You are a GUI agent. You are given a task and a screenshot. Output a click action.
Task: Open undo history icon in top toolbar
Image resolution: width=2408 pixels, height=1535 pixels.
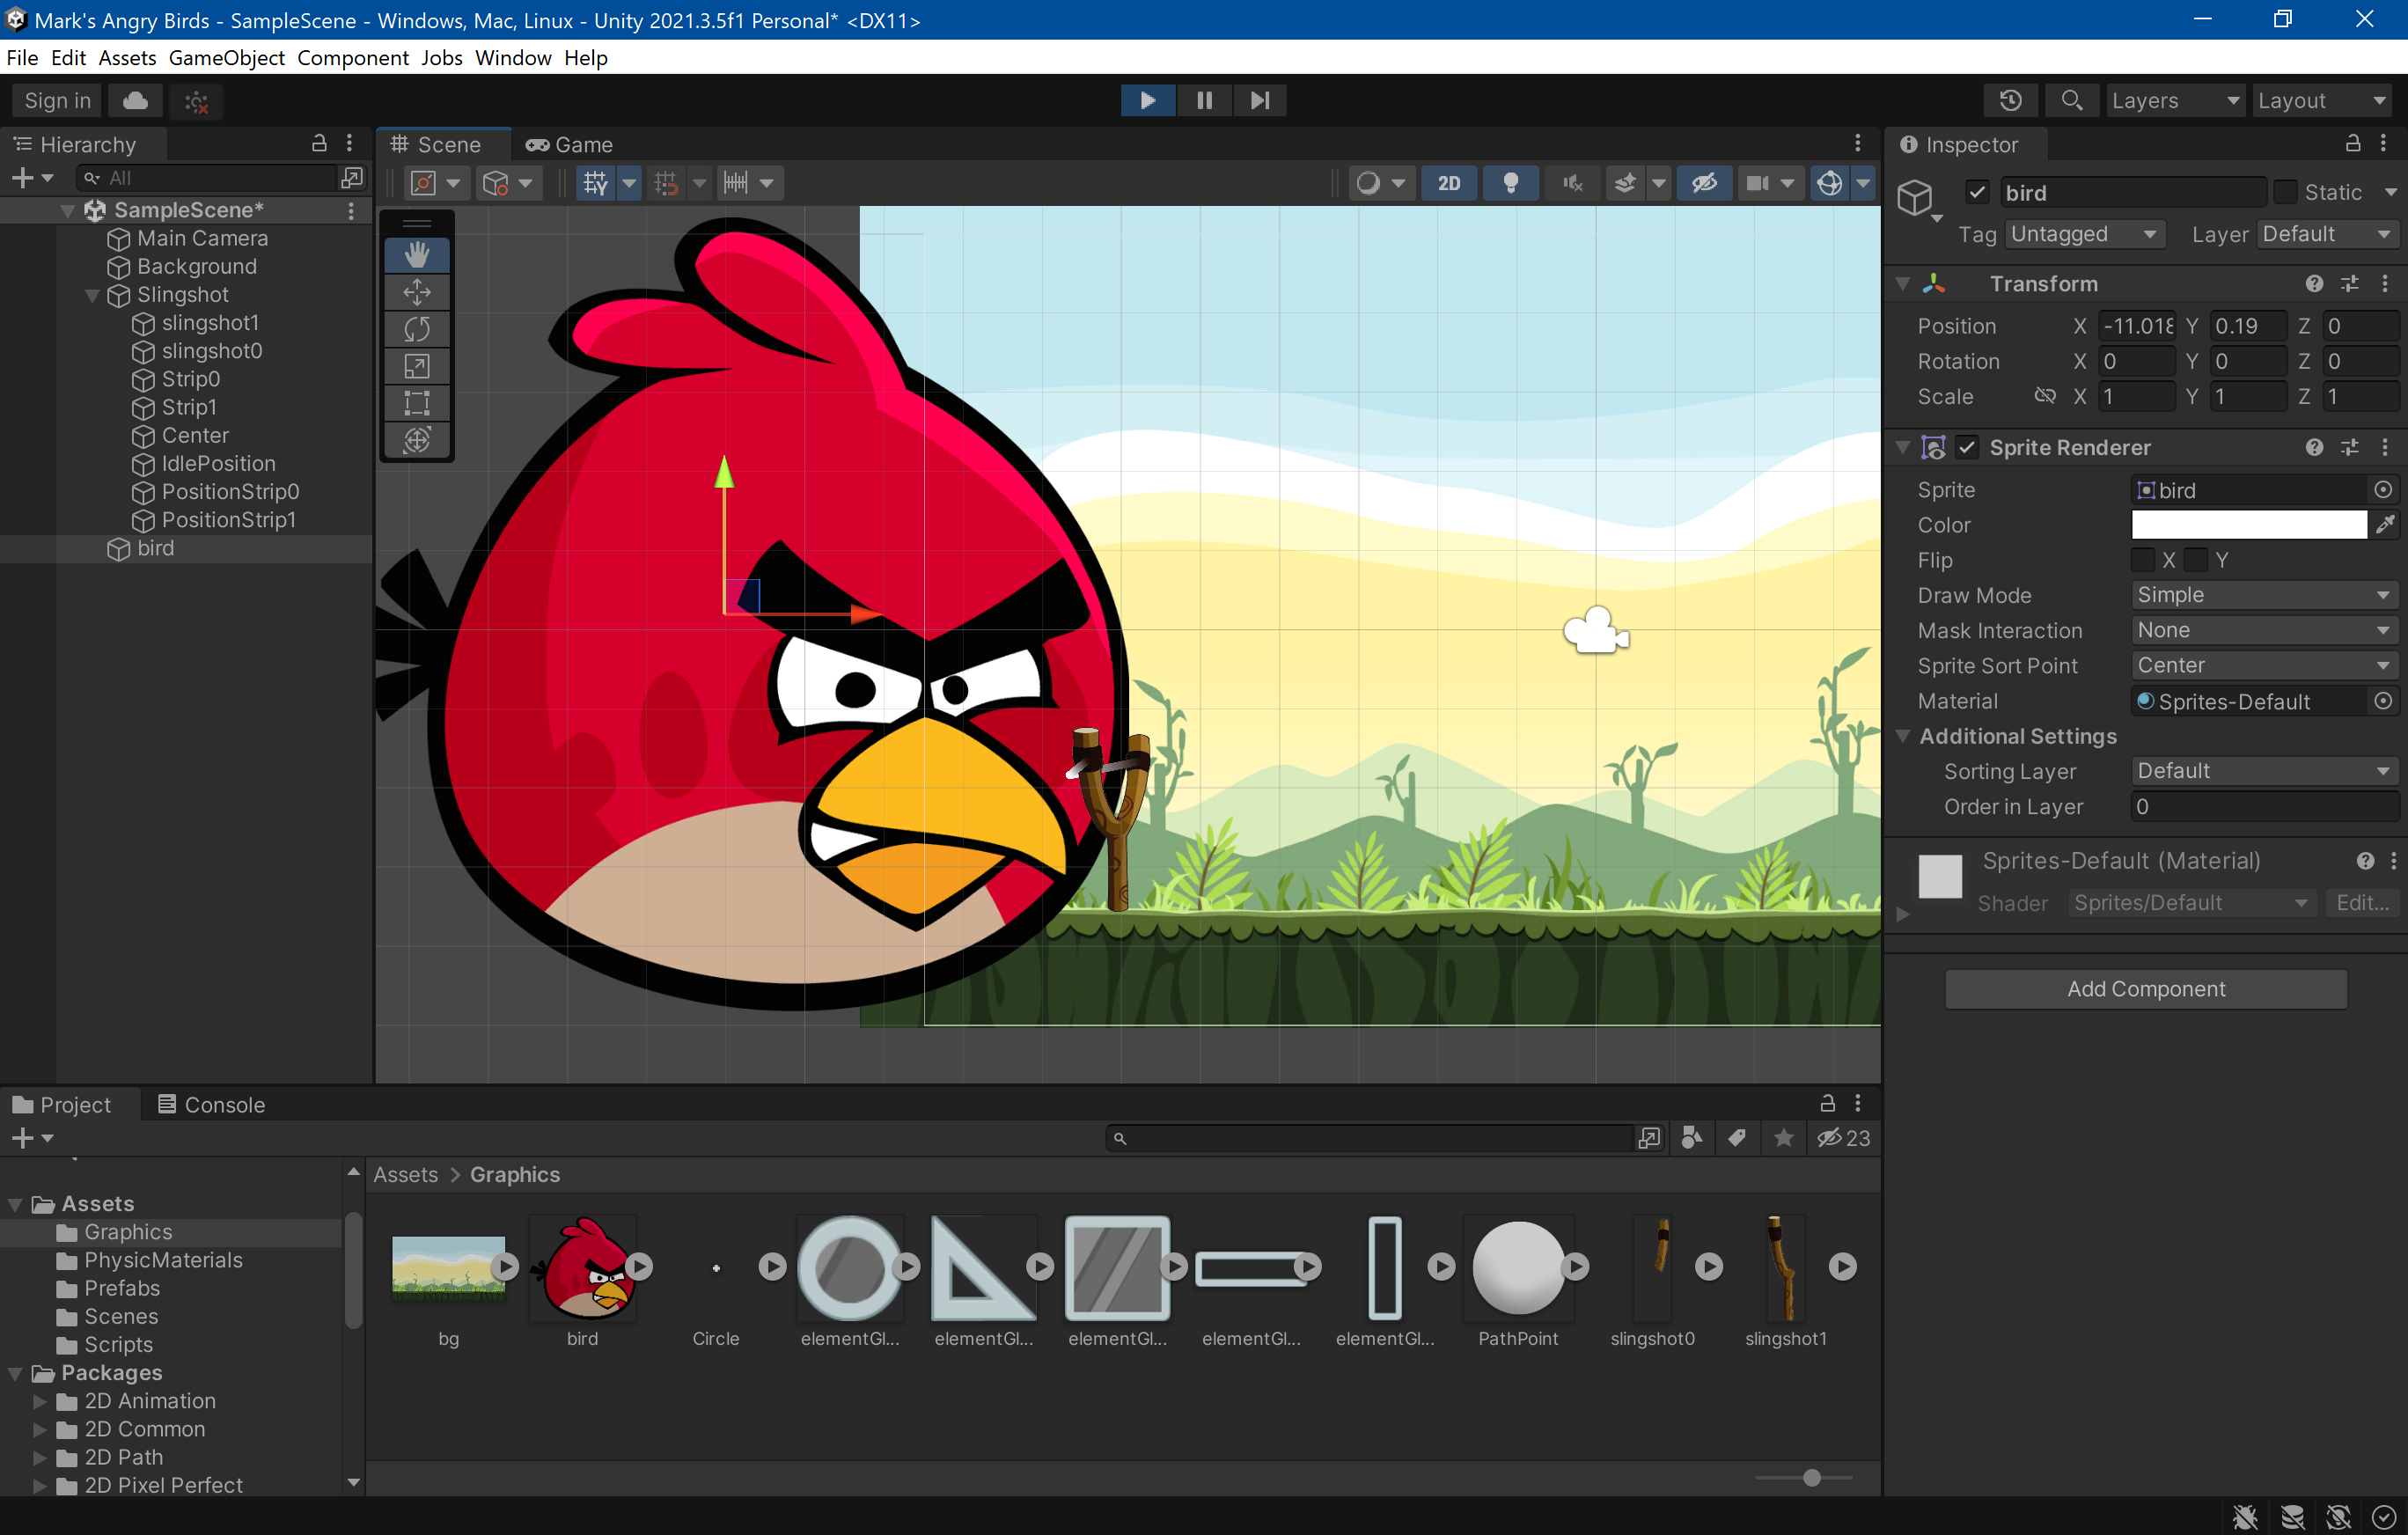[2010, 100]
